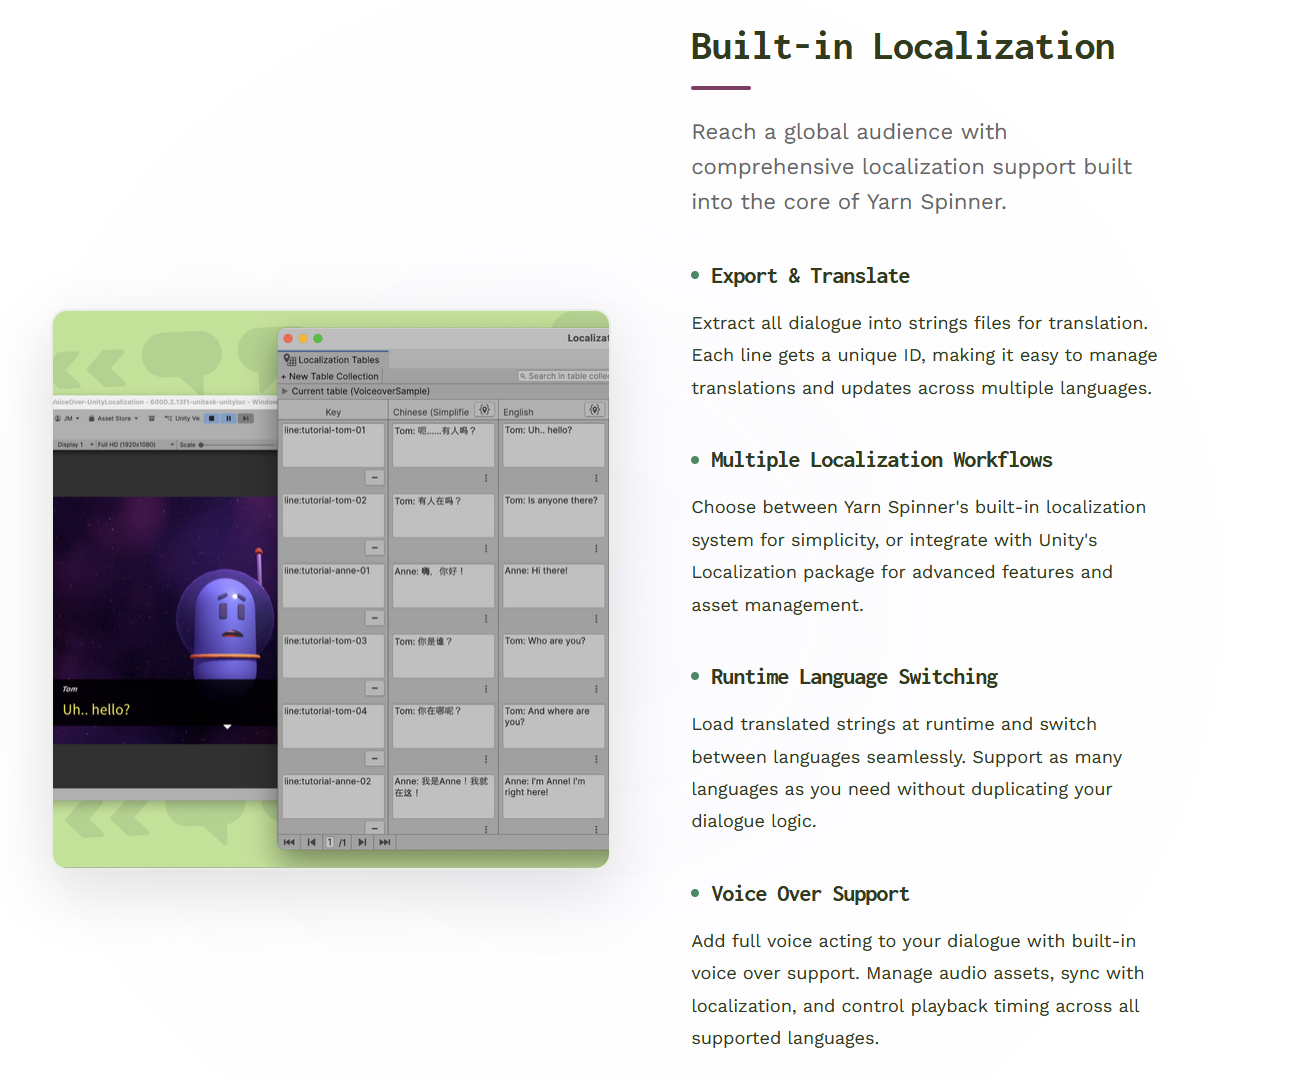
Task: Jump to first page of the table
Action: point(289,842)
